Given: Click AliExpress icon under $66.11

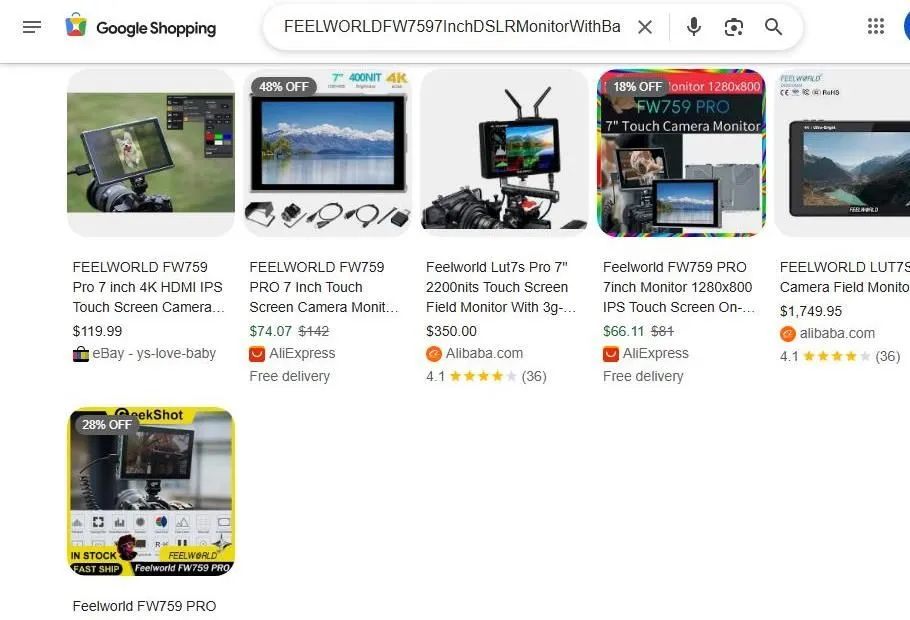Looking at the screenshot, I should pyautogui.click(x=611, y=354).
